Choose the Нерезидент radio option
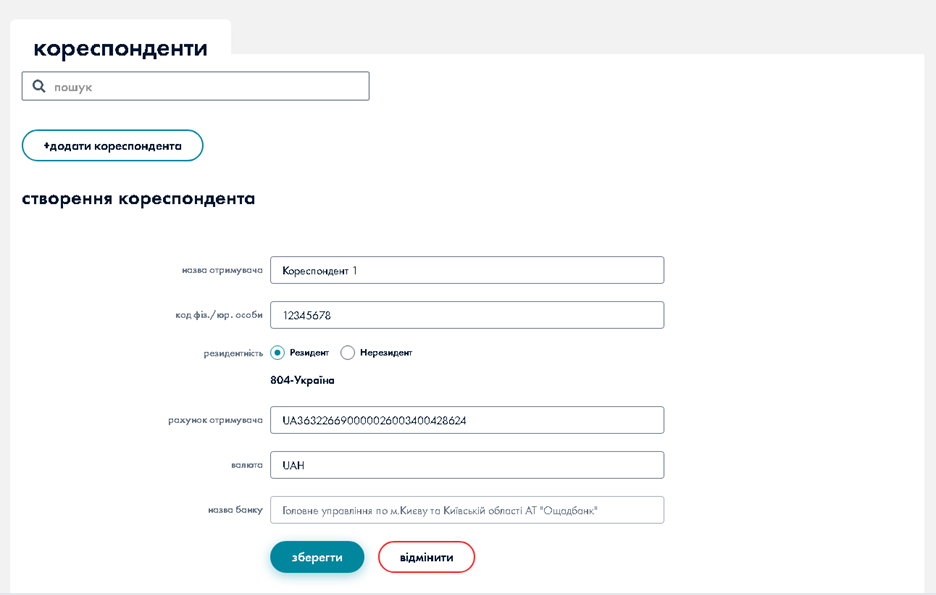This screenshot has height=595, width=936. click(348, 353)
